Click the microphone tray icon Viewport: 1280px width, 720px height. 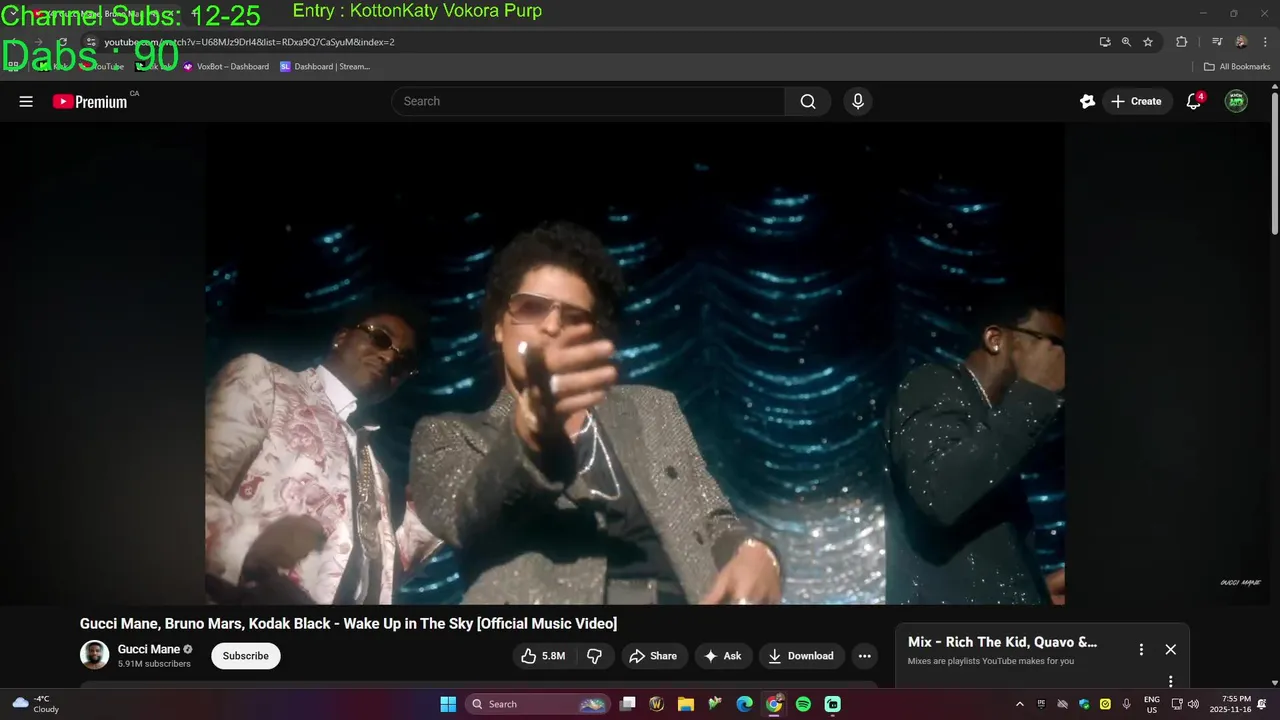pos(1127,704)
